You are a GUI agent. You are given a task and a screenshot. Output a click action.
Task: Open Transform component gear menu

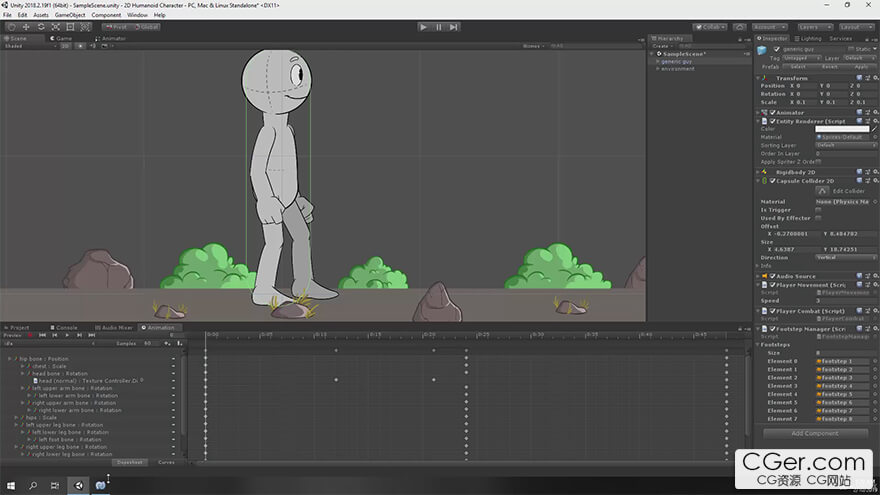(x=876, y=78)
